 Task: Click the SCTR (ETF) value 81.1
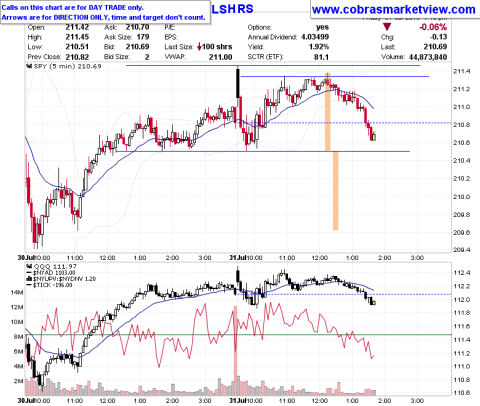[321, 57]
